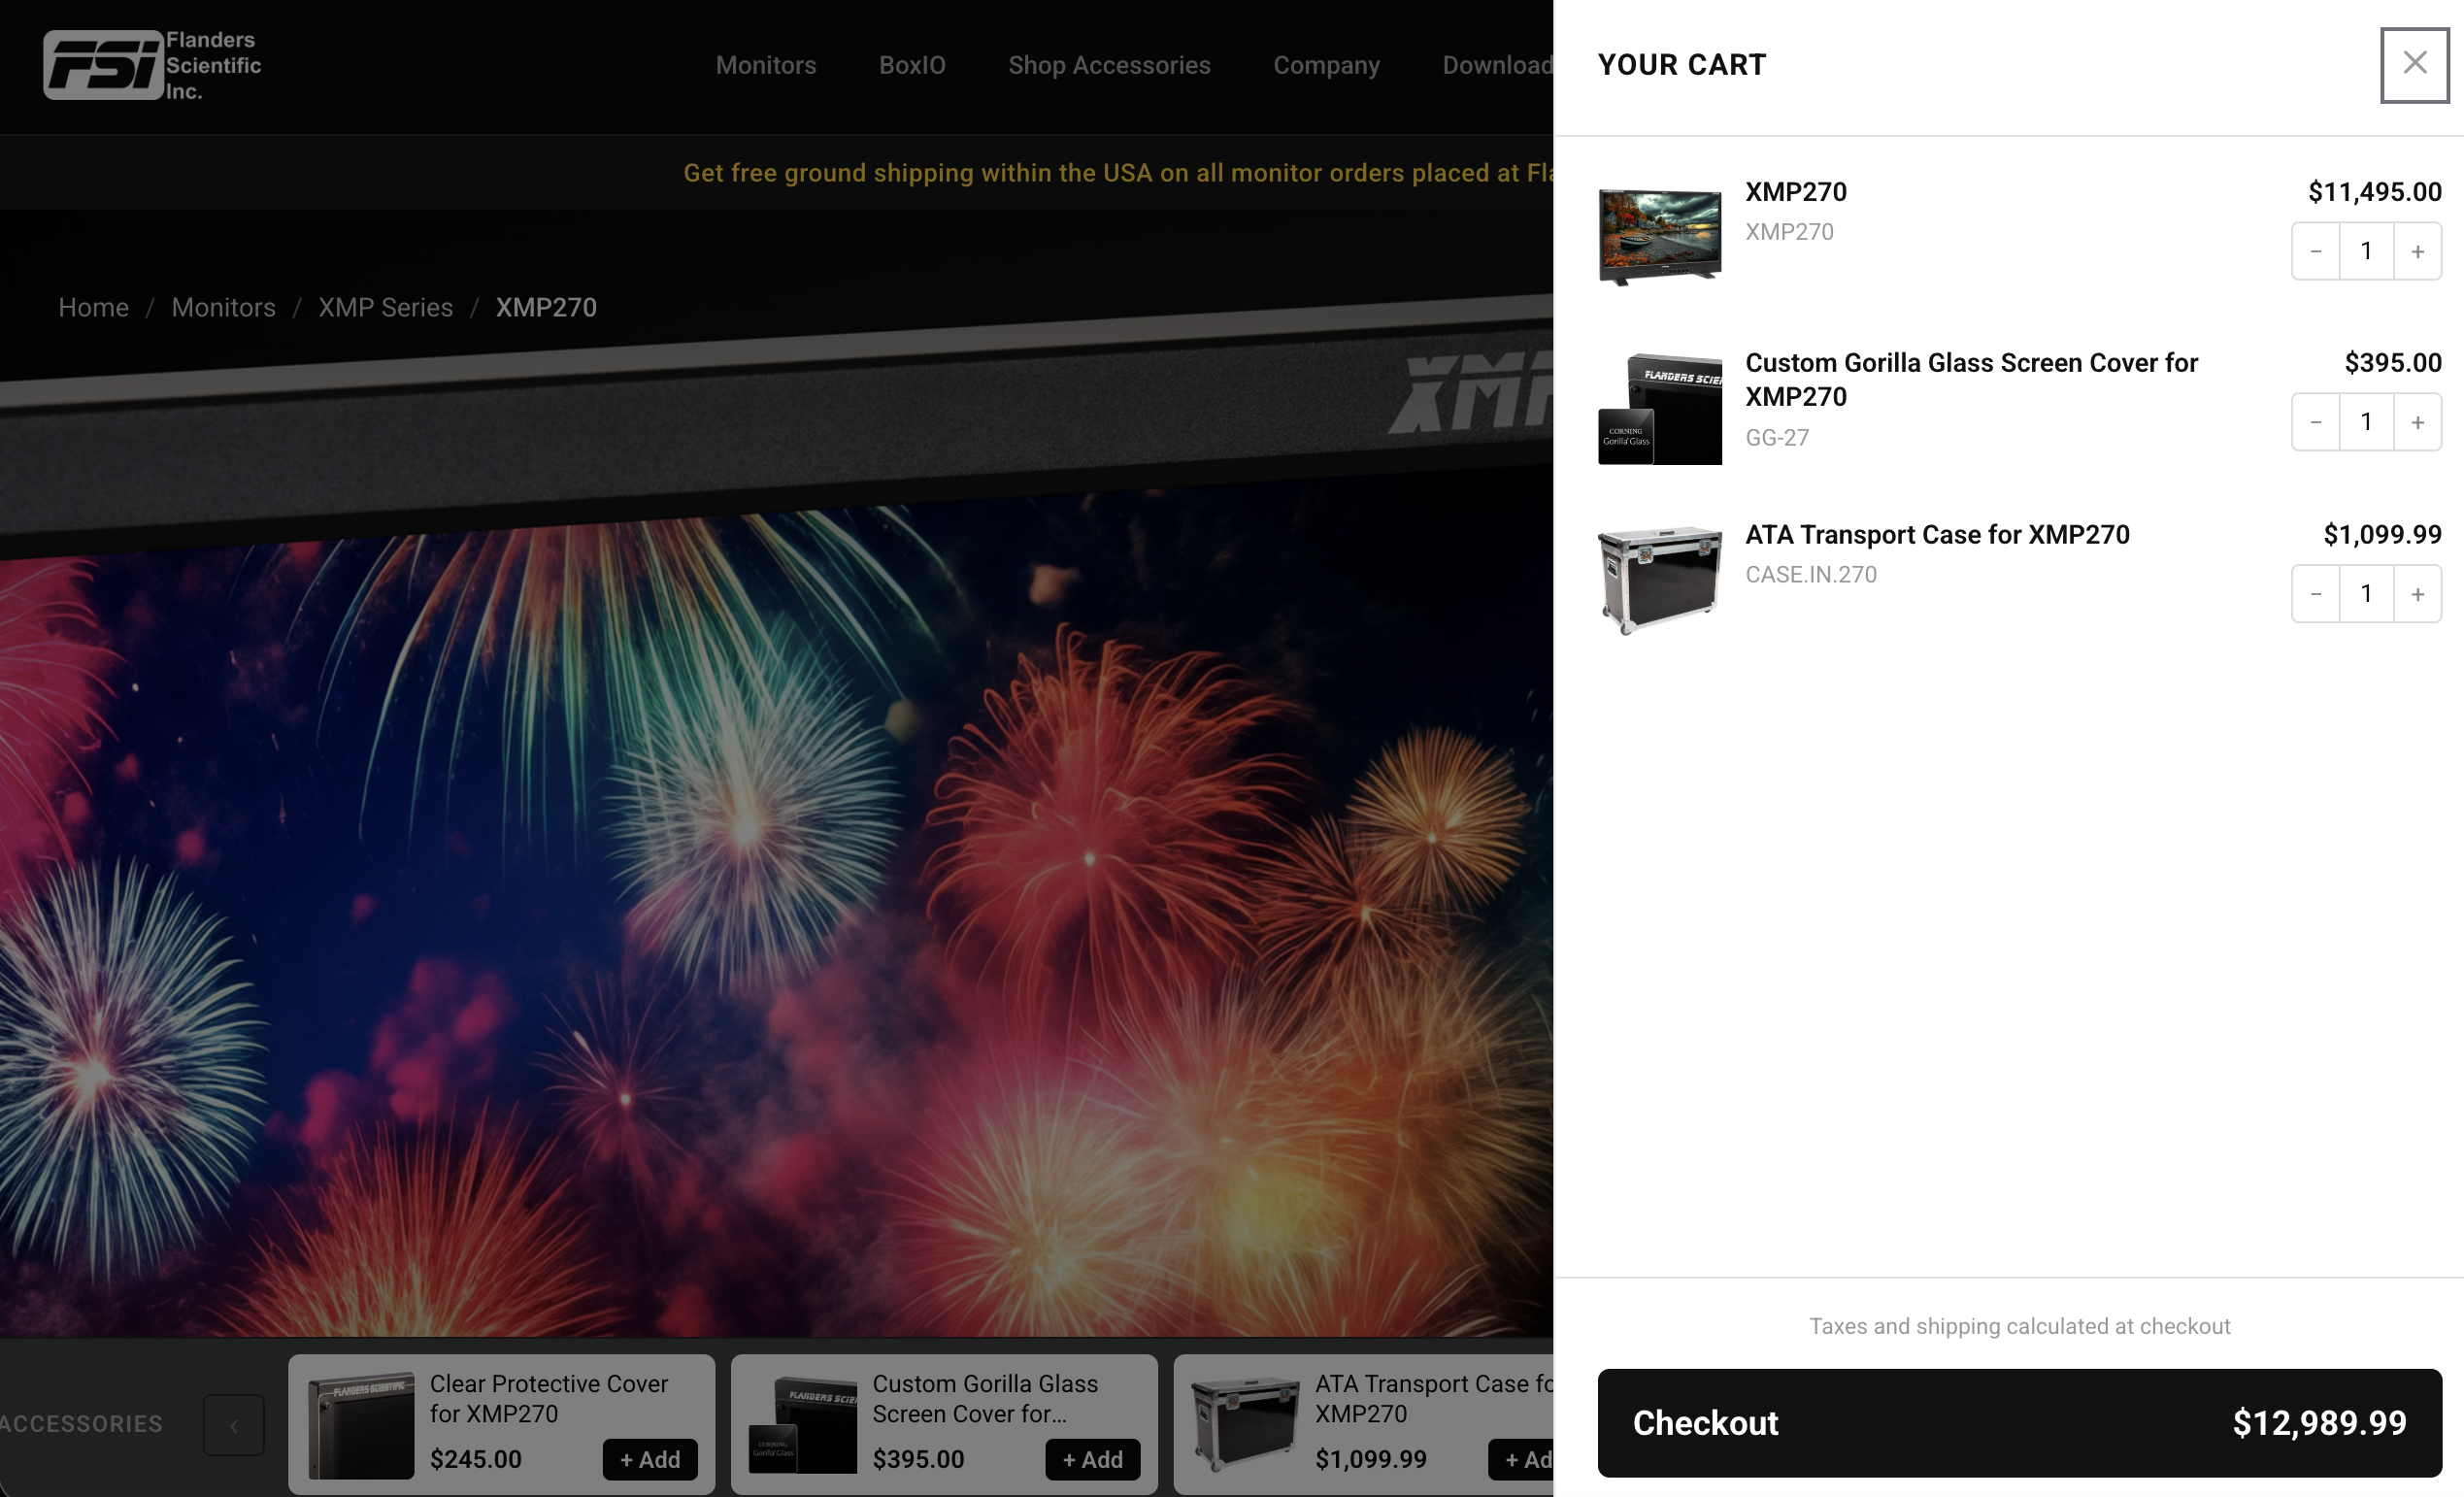
Task: Go to the Monitors breadcrumb
Action: (223, 307)
